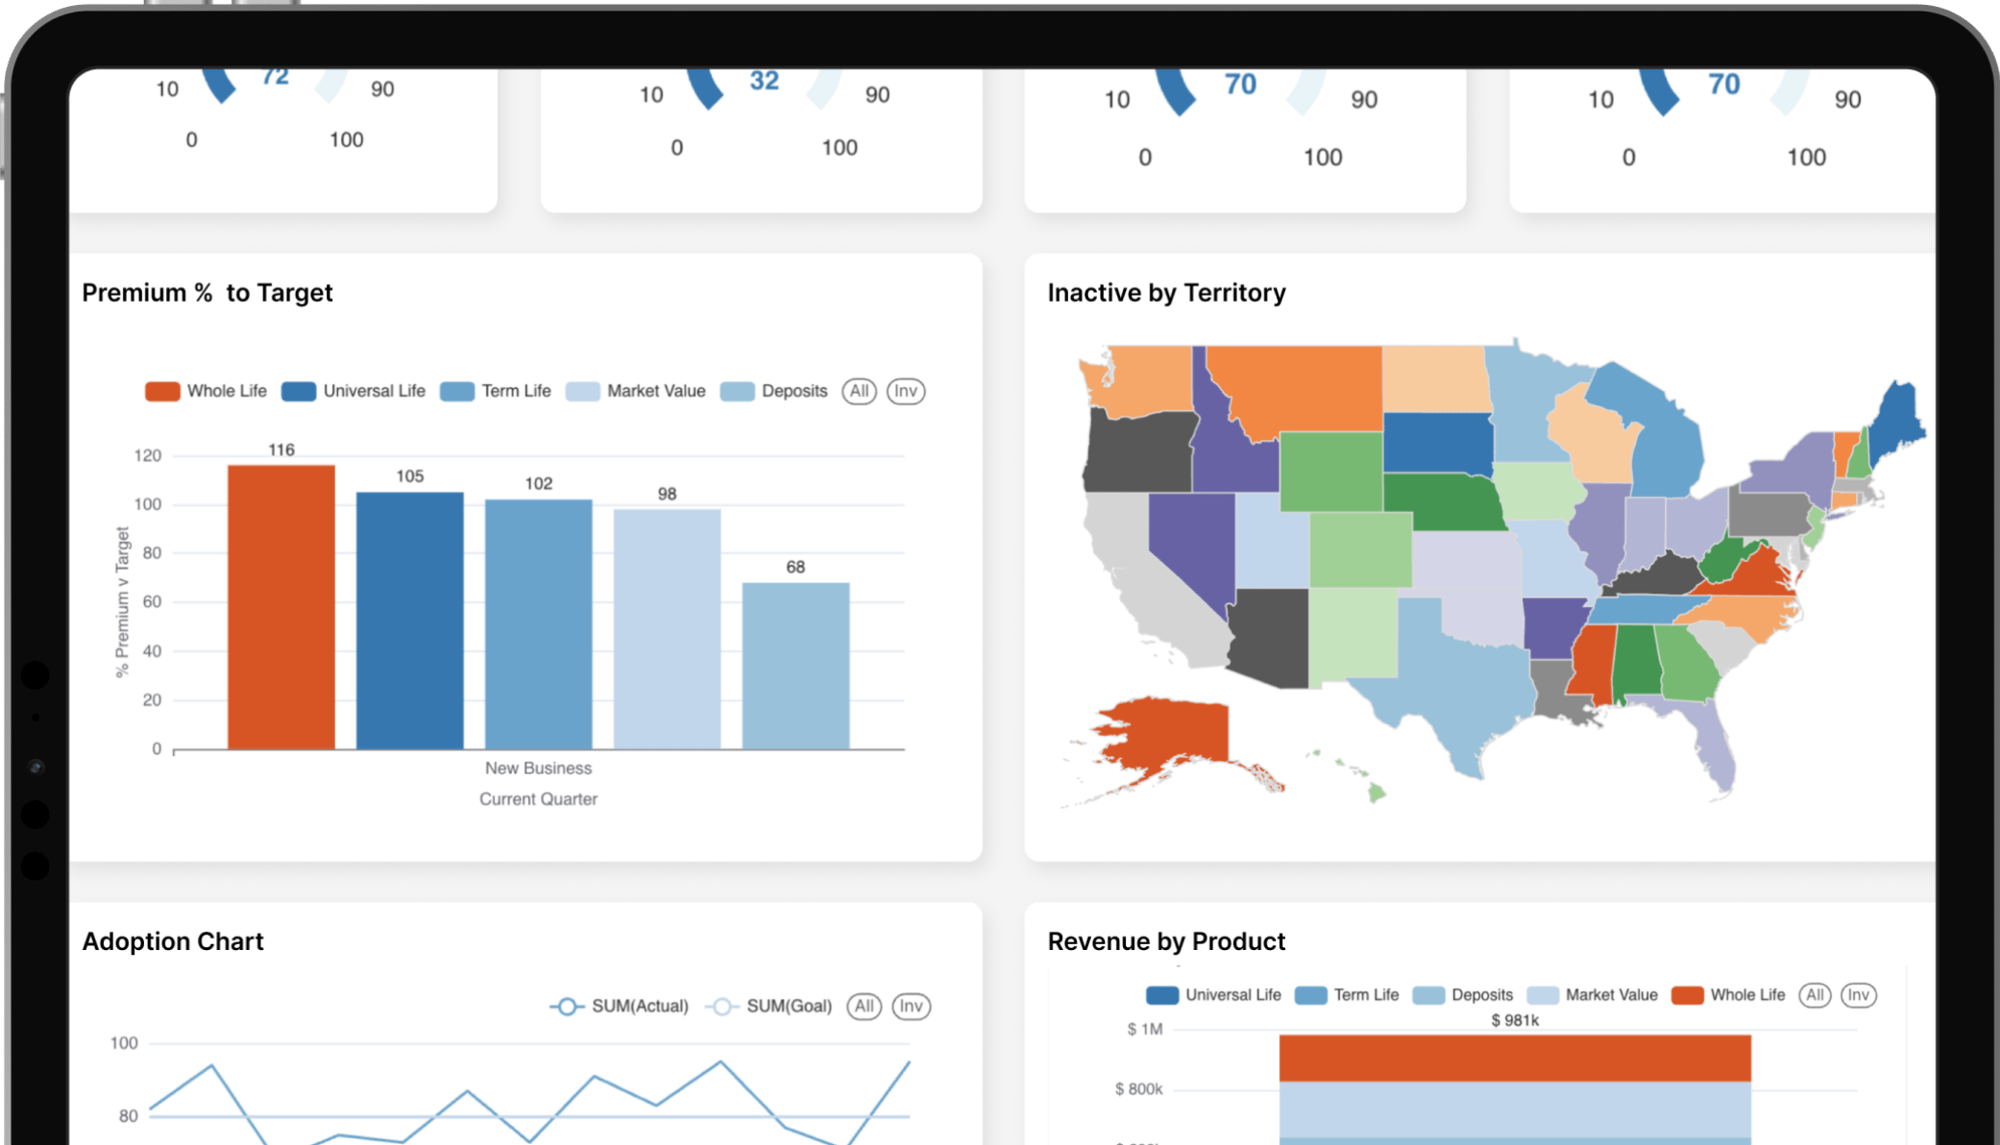2000x1145 pixels.
Task: Toggle Deposits legend in Revenue by Product
Action: 1463,995
